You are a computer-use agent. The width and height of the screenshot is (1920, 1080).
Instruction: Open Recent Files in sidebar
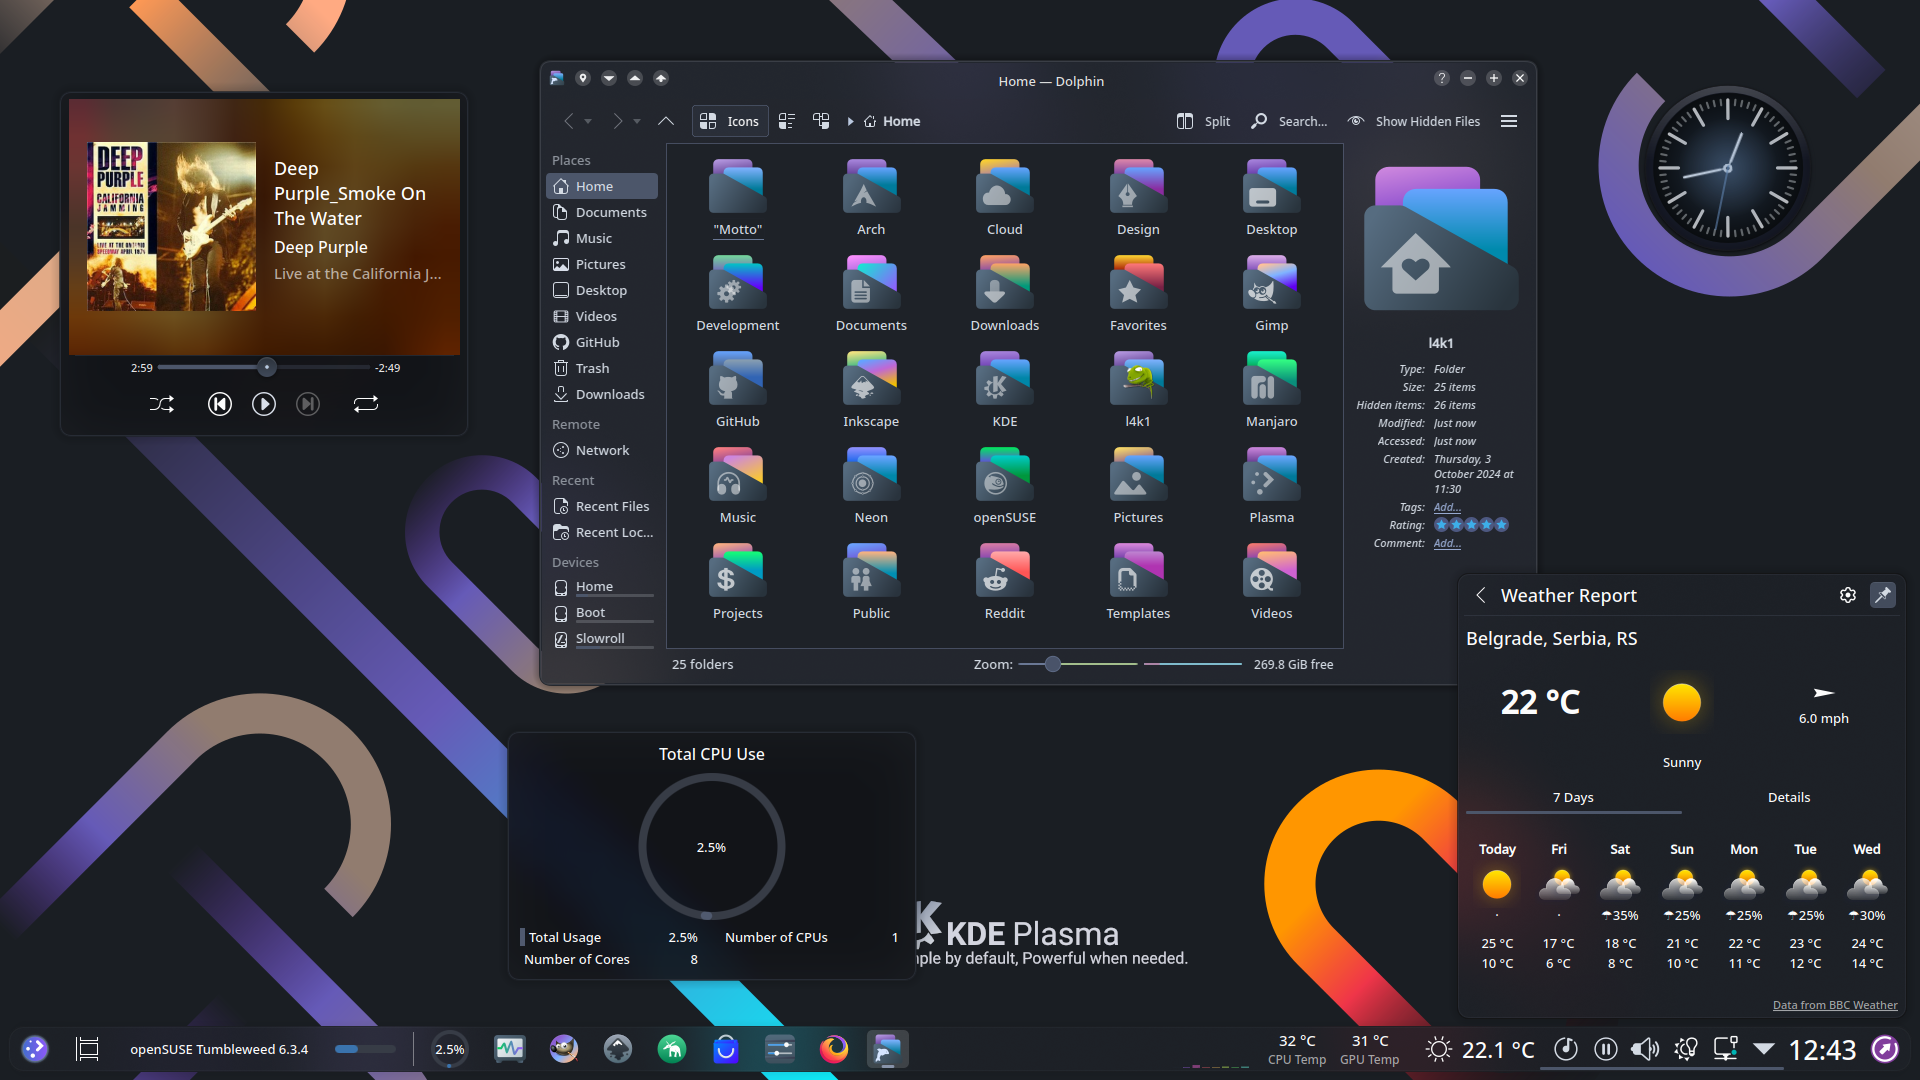601,506
